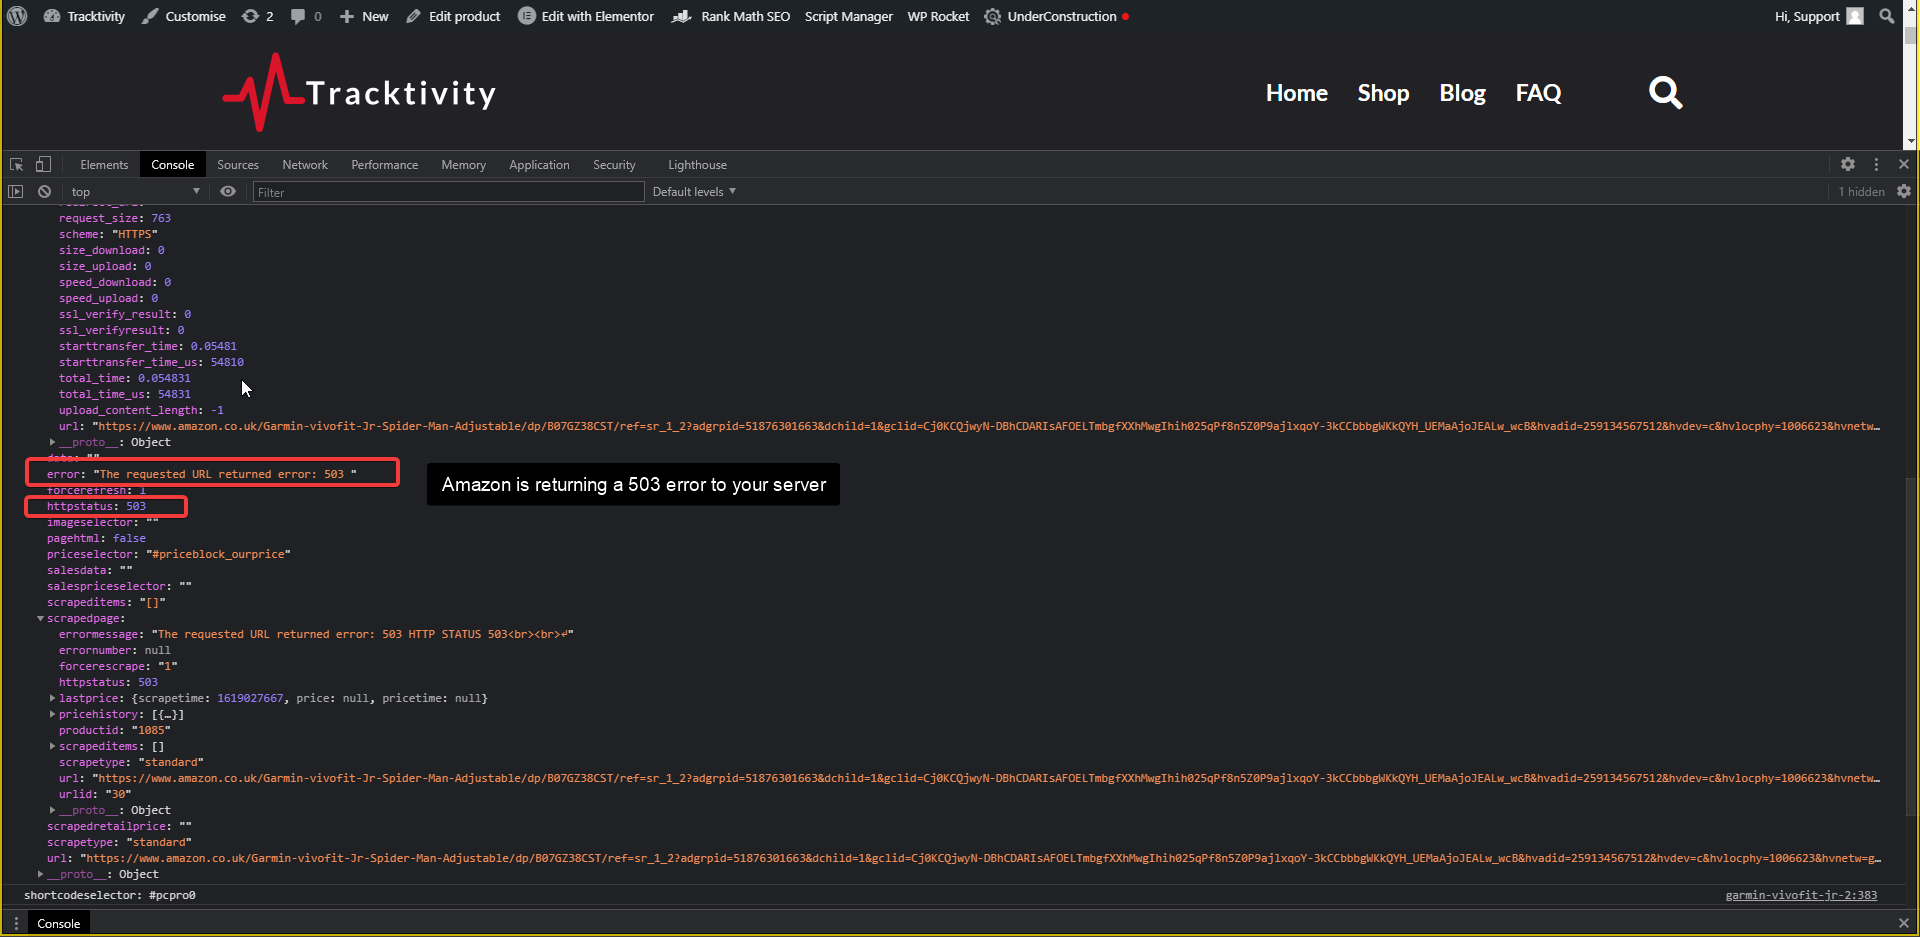
Task: Focus the console Filter field
Action: pos(448,192)
